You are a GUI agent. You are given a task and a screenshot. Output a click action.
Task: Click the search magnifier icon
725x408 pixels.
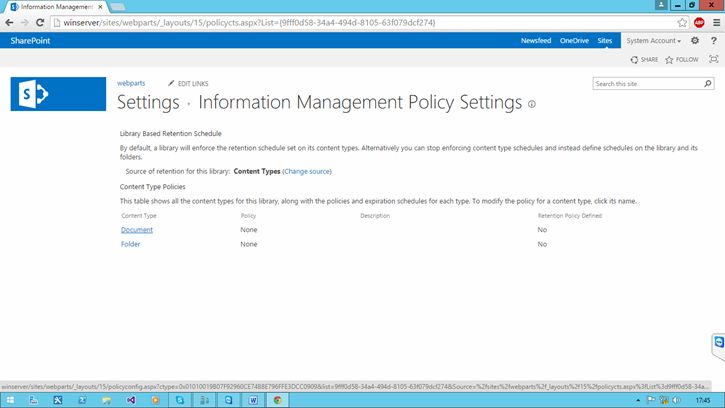tap(707, 84)
